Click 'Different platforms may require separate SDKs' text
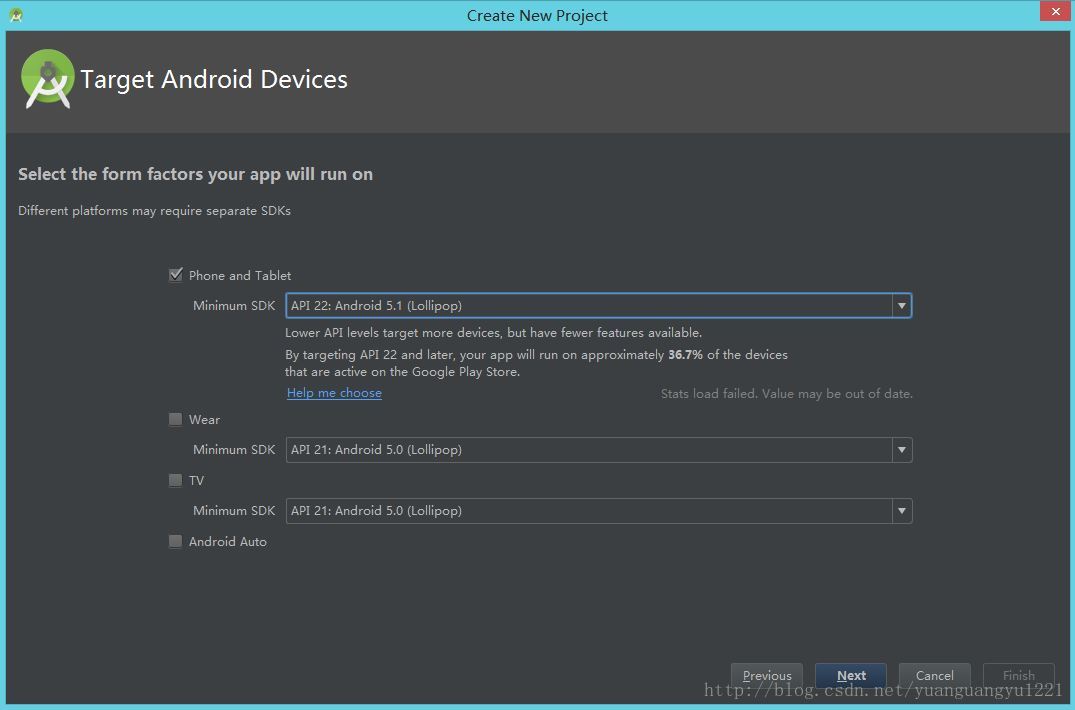Screen dimensions: 1075x710 coord(154,210)
